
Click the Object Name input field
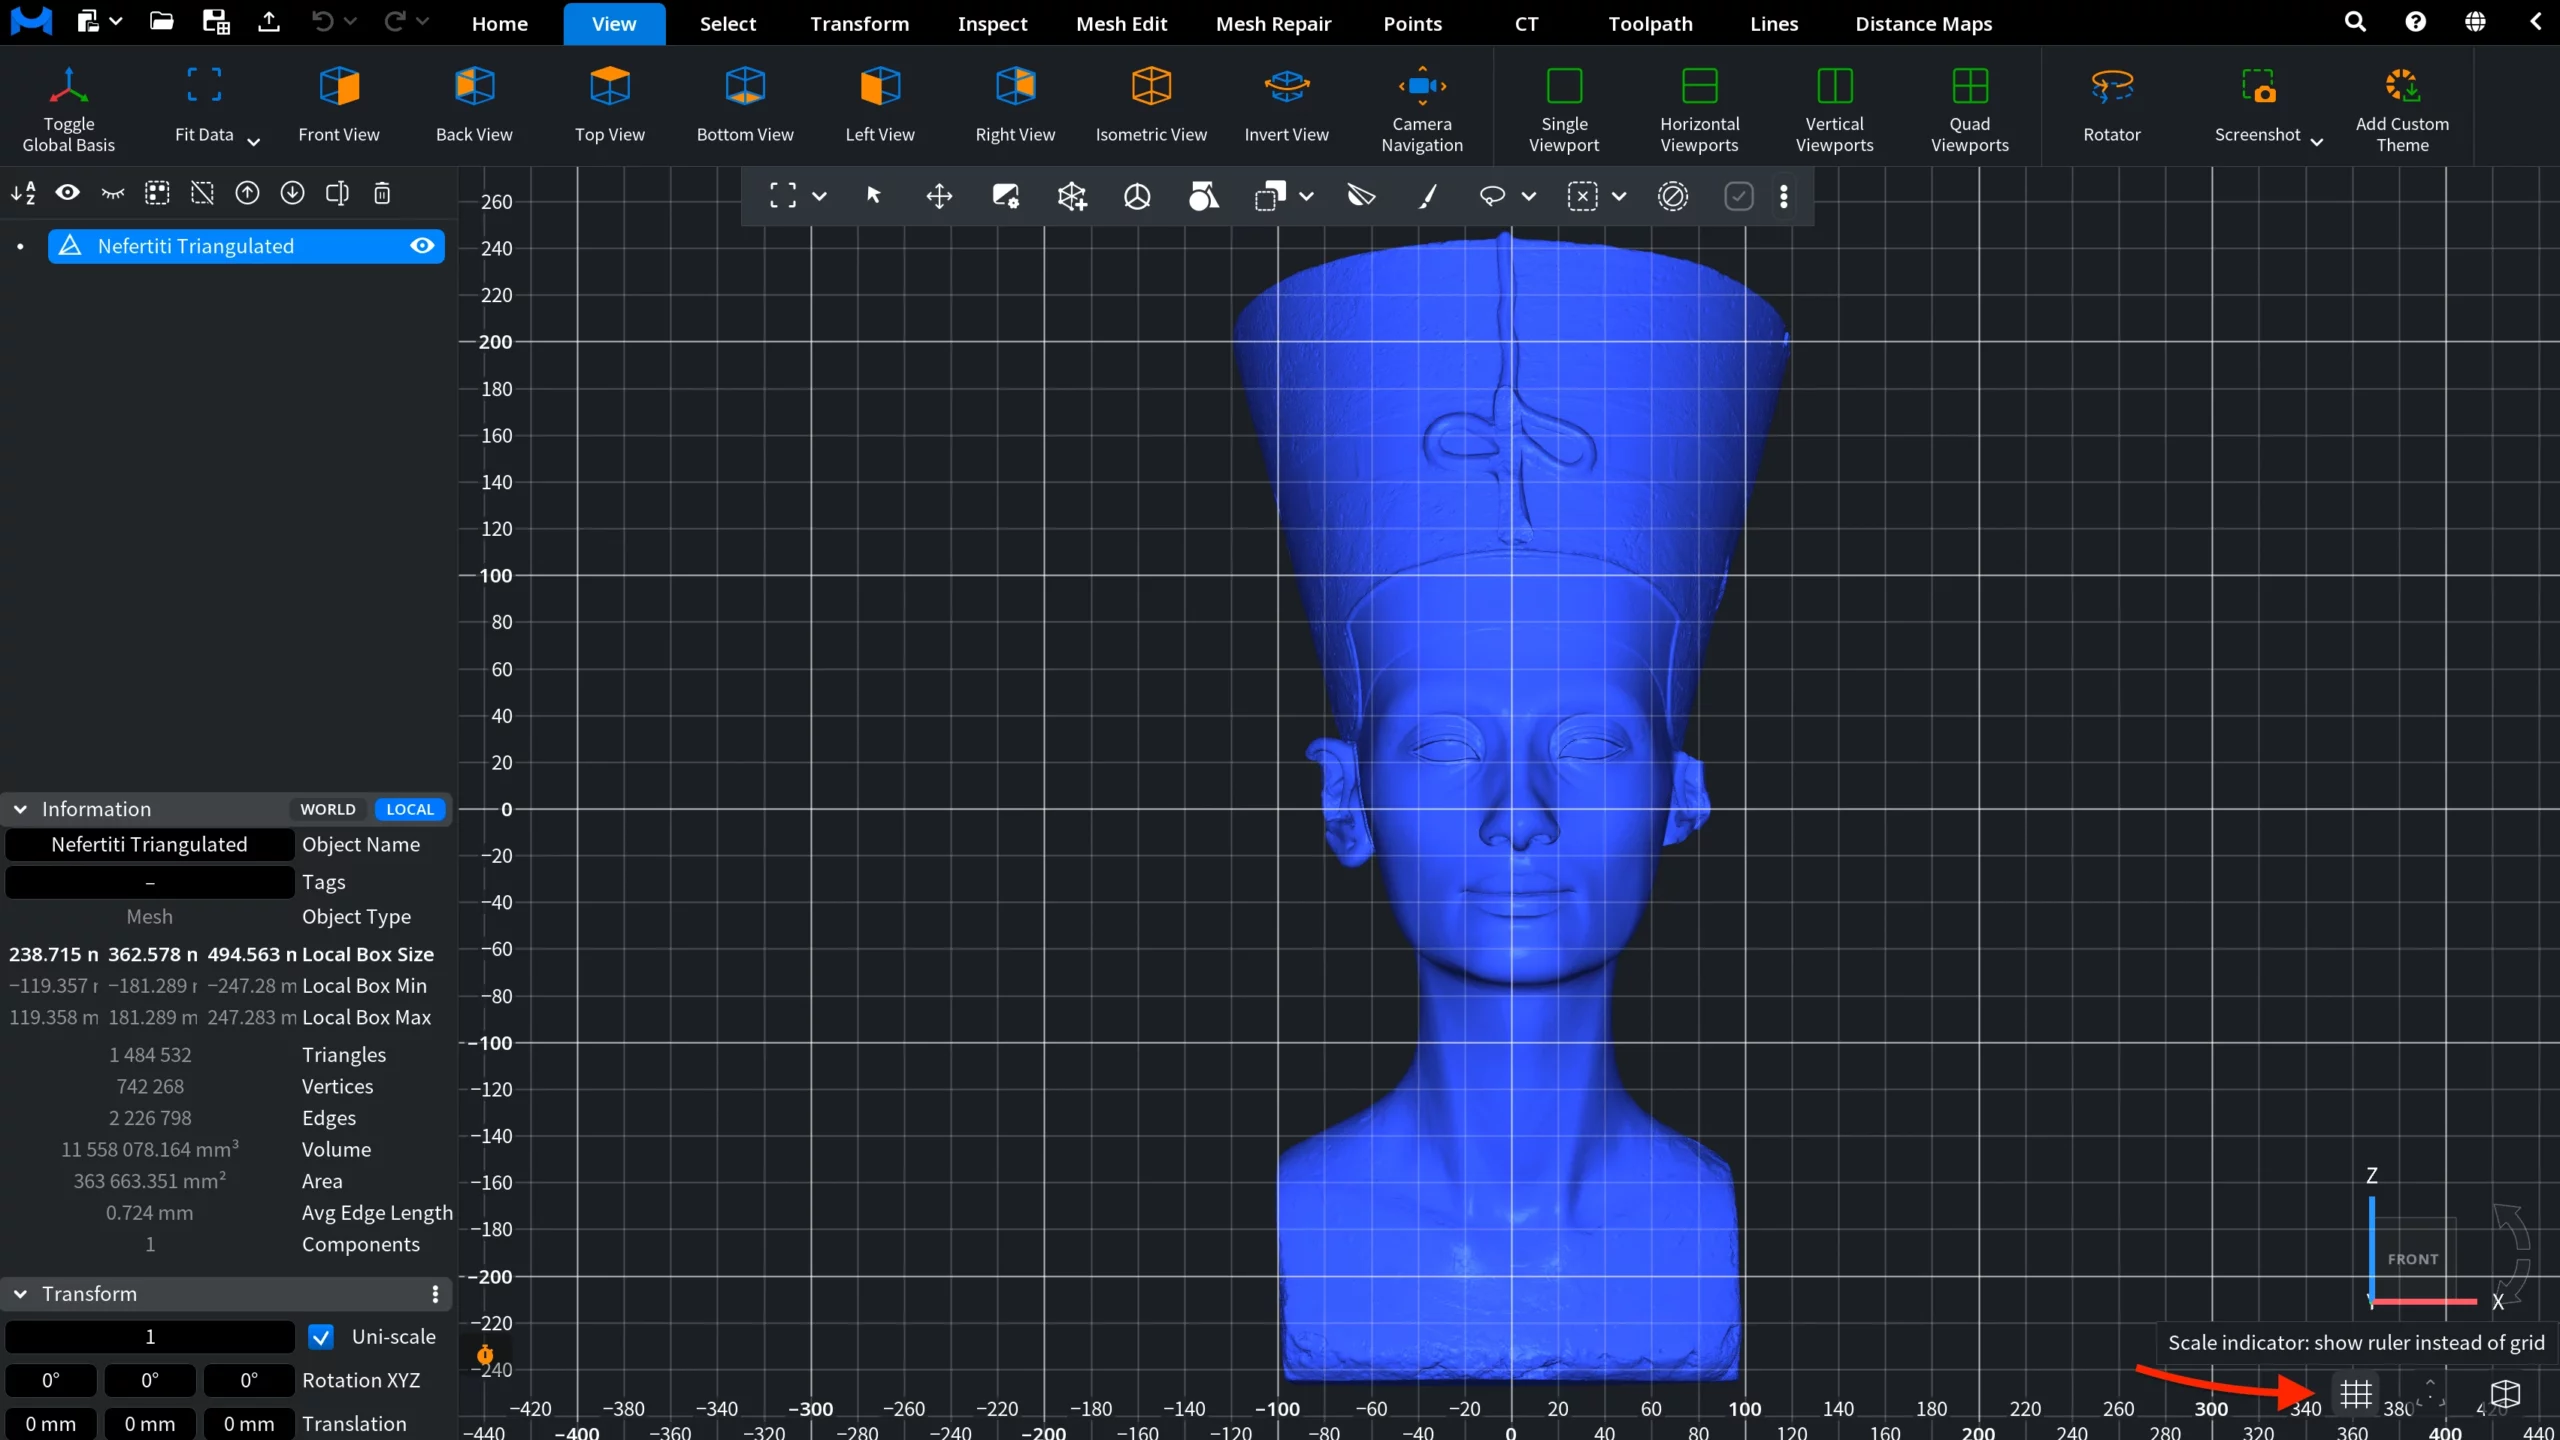pyautogui.click(x=150, y=845)
